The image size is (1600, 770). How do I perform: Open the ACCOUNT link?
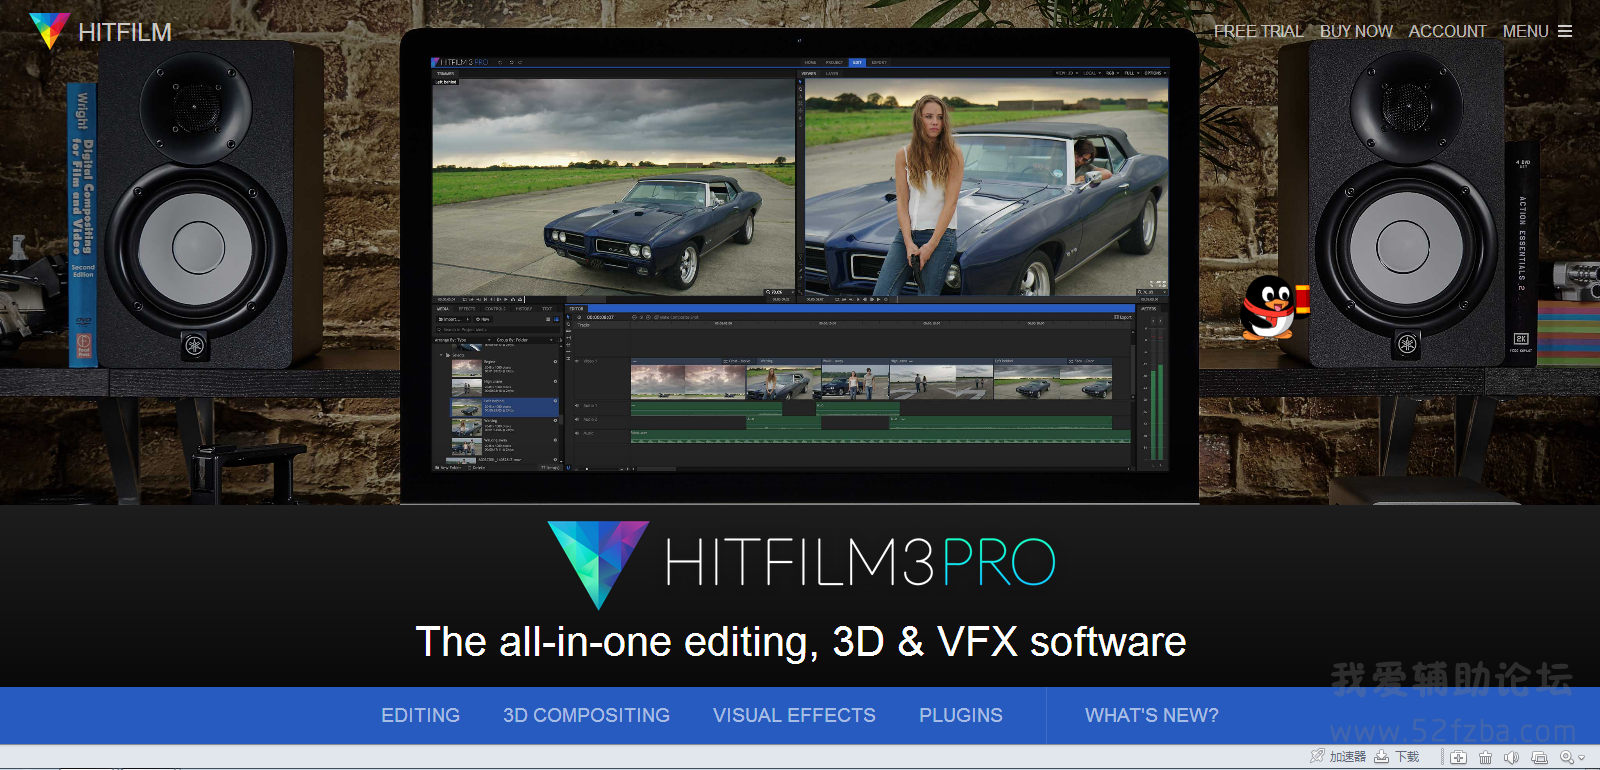1447,31
